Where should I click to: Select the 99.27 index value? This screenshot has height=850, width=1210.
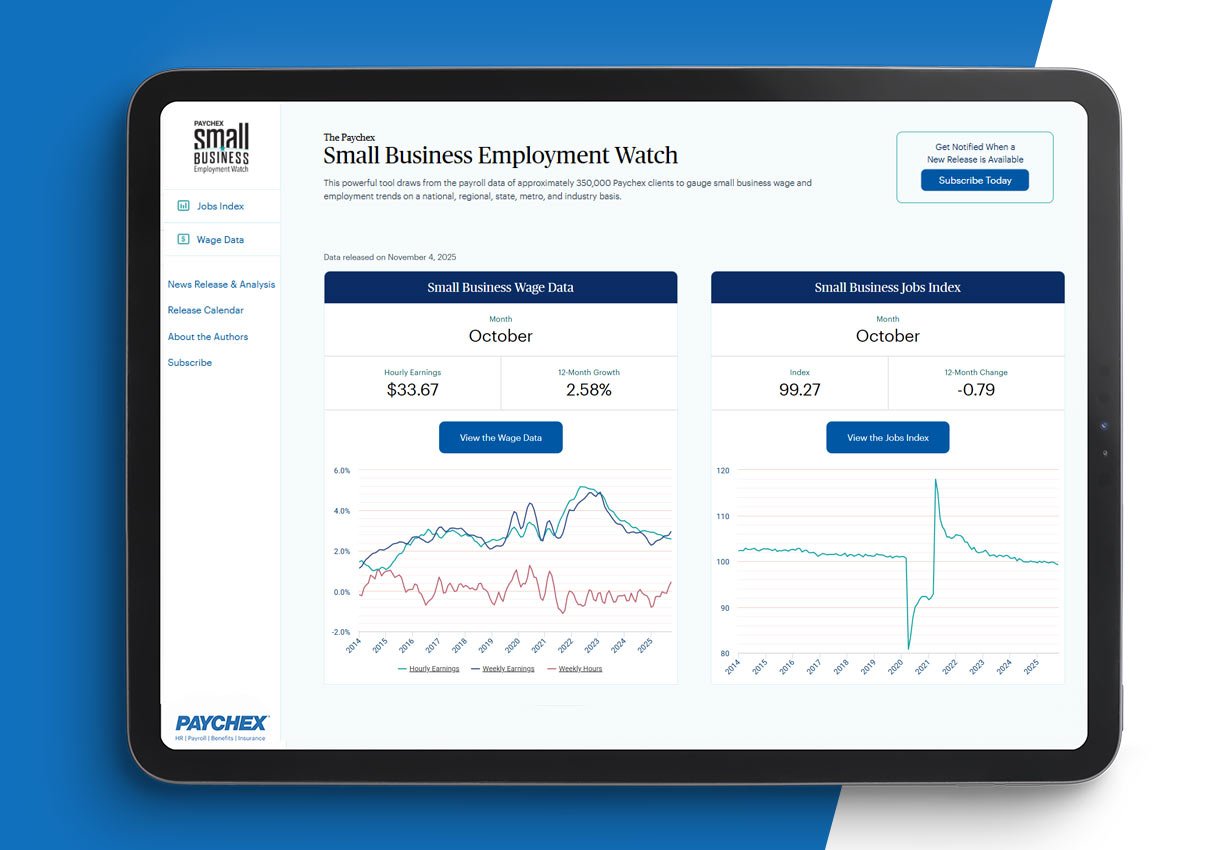800,388
